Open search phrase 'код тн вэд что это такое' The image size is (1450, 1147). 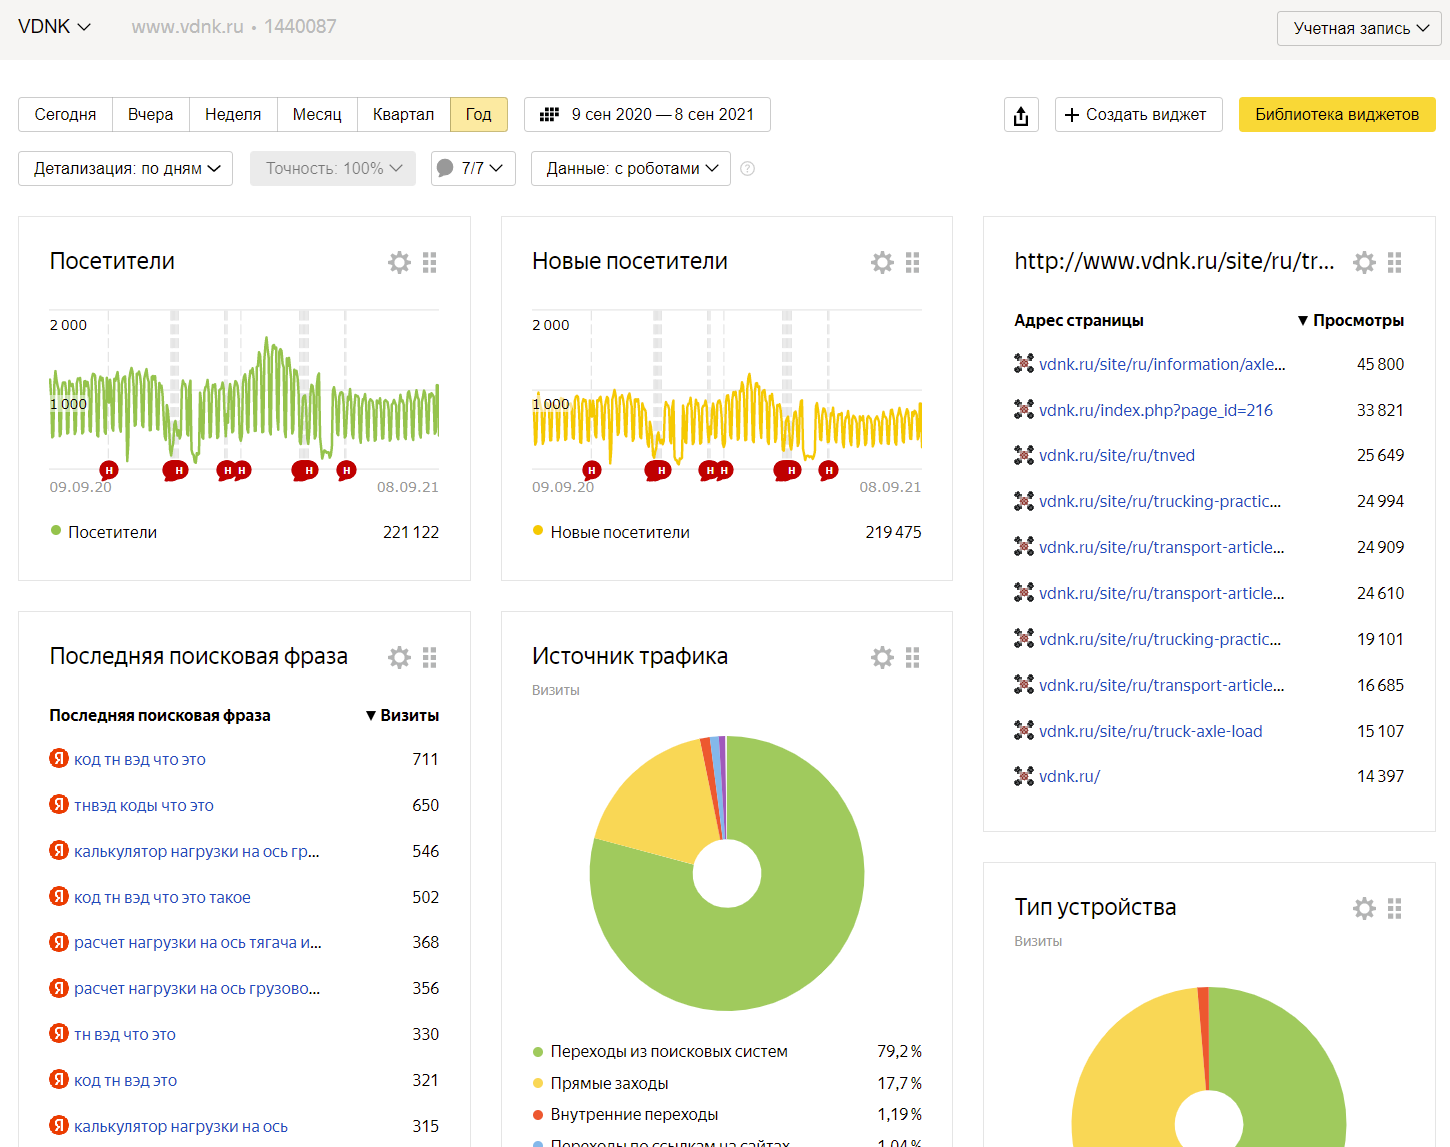tap(162, 897)
